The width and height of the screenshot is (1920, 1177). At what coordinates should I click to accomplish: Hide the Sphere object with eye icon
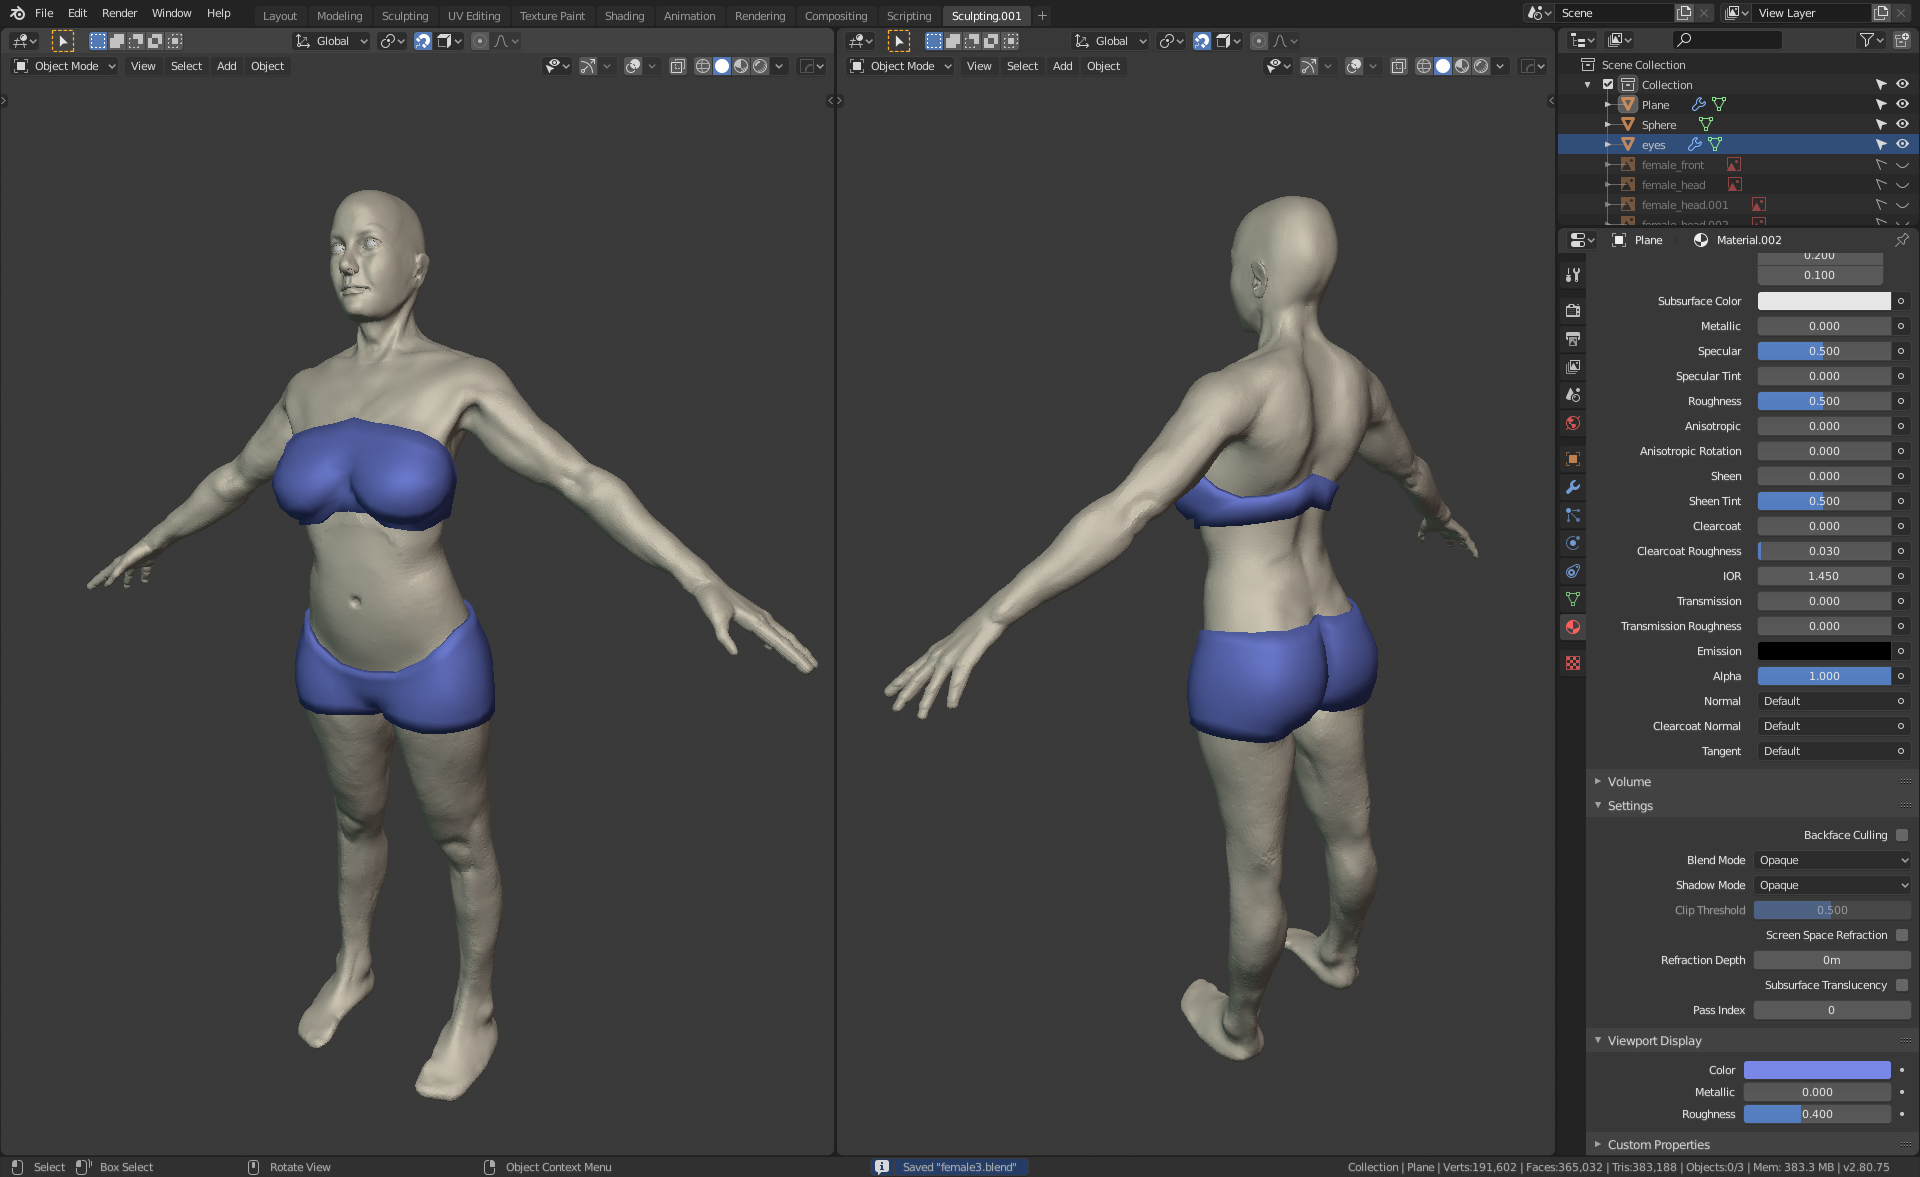[1902, 124]
